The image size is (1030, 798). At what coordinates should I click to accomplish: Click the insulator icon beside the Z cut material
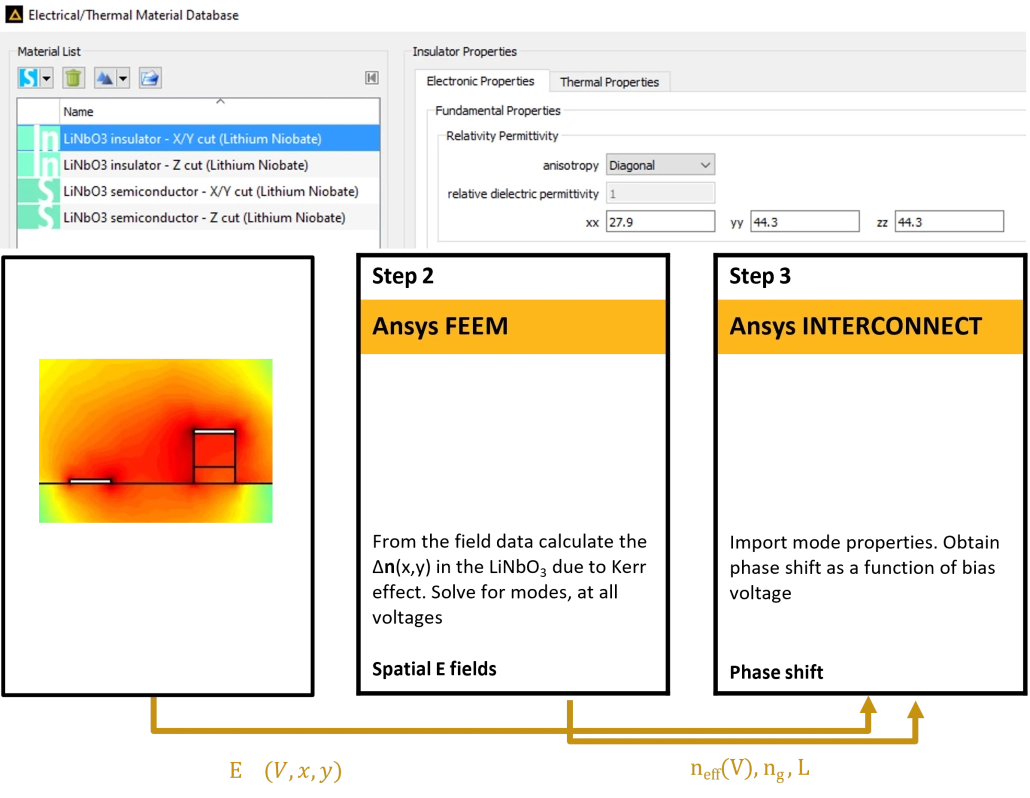point(45,164)
